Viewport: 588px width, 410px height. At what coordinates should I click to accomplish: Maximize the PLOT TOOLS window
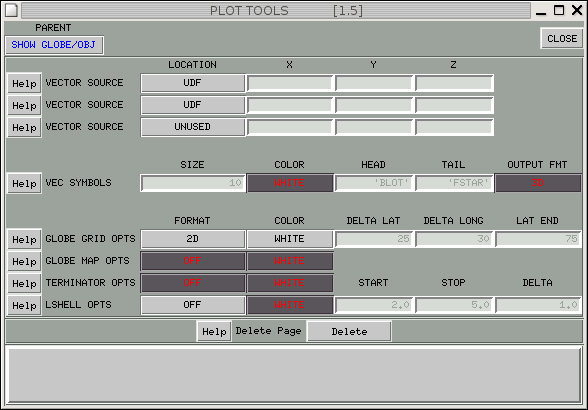coord(559,10)
